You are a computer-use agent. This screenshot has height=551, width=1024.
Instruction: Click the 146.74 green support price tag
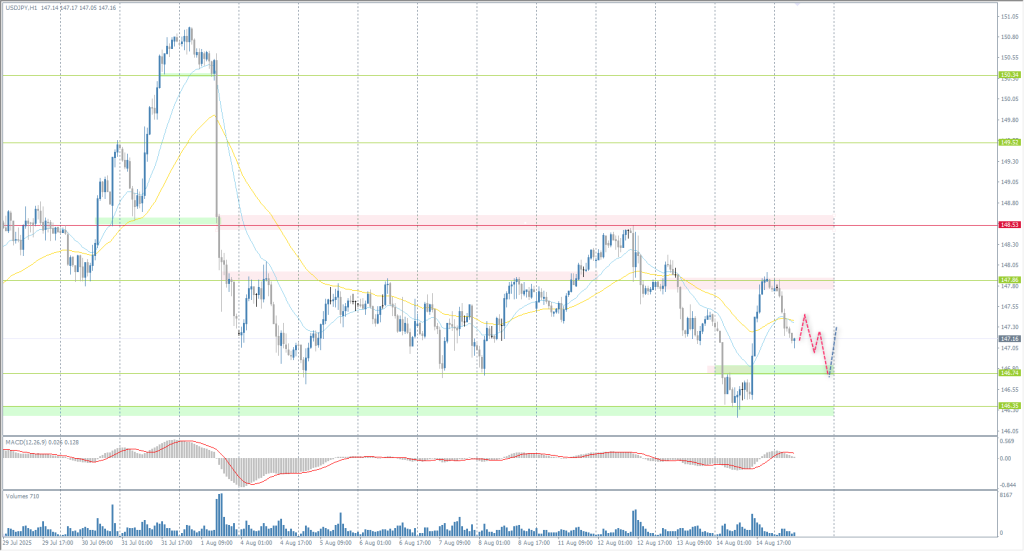coord(1008,372)
